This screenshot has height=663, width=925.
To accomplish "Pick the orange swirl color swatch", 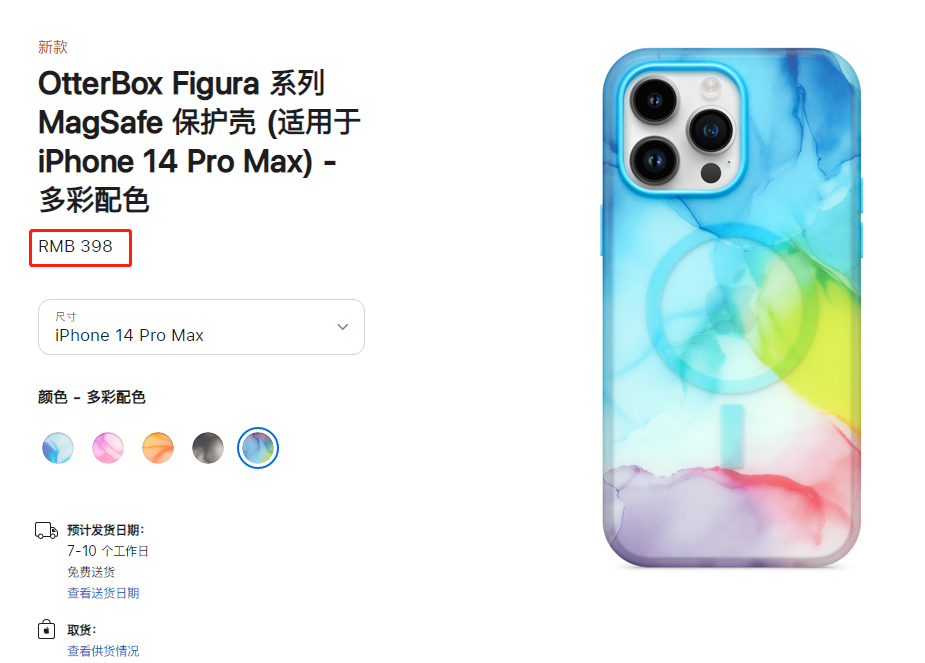I will (x=158, y=448).
